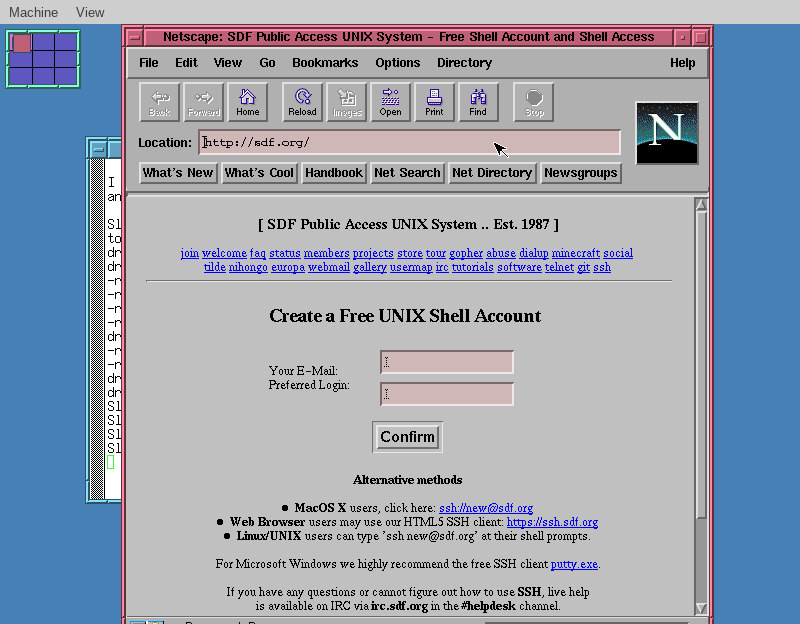View the gallery link
The height and width of the screenshot is (624, 800).
(370, 267)
